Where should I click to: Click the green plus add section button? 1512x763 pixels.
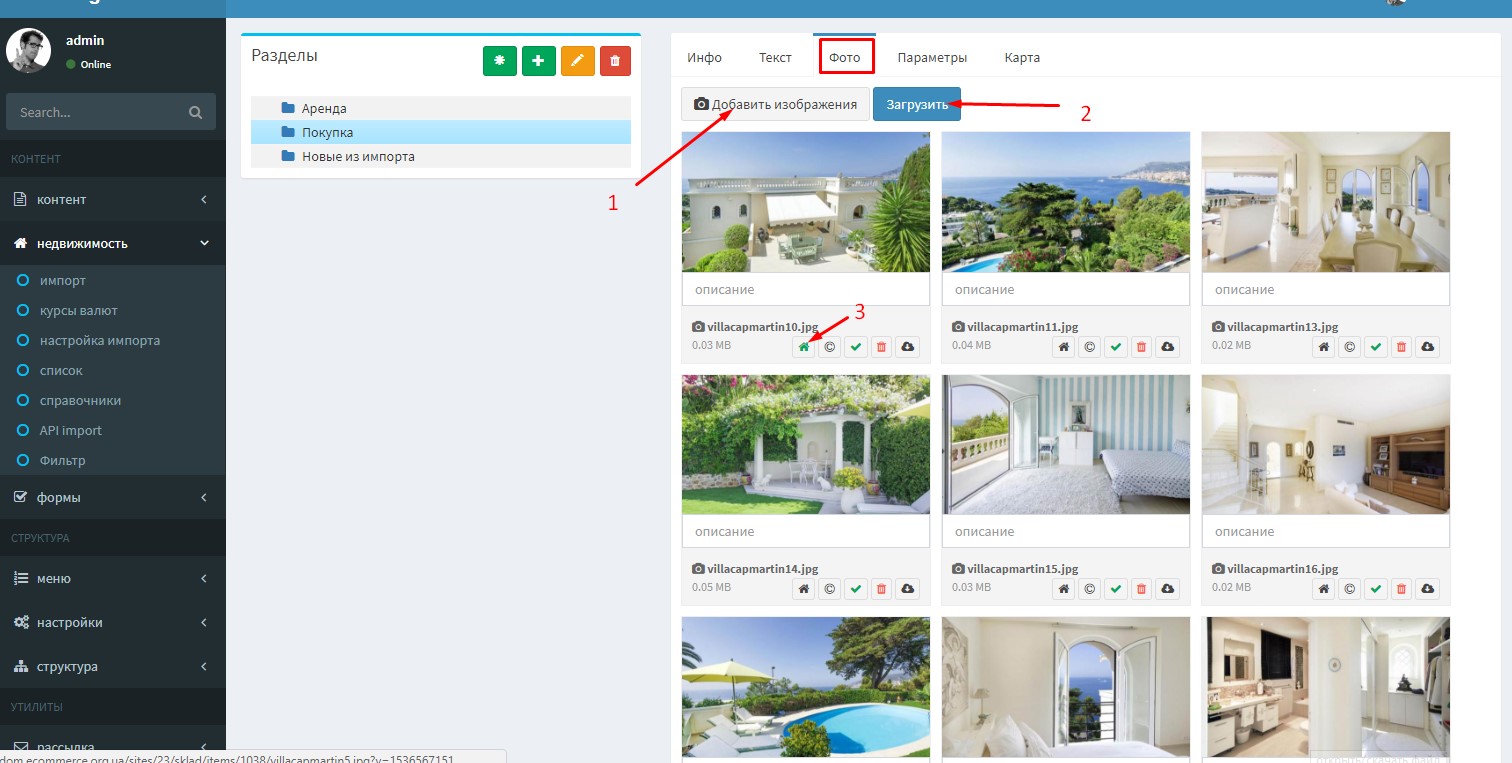click(538, 61)
